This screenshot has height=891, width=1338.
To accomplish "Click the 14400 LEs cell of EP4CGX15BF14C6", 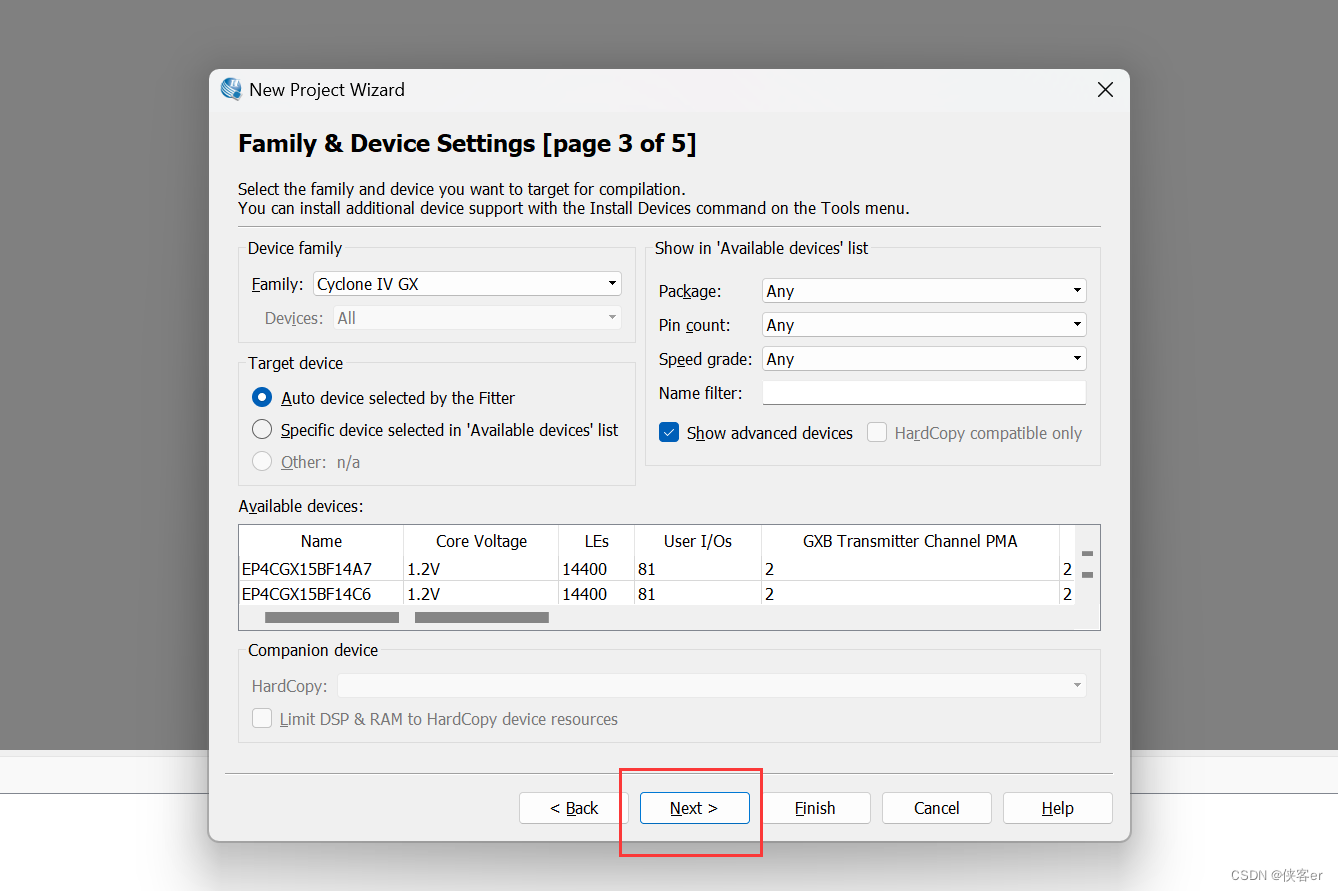I will tap(596, 594).
